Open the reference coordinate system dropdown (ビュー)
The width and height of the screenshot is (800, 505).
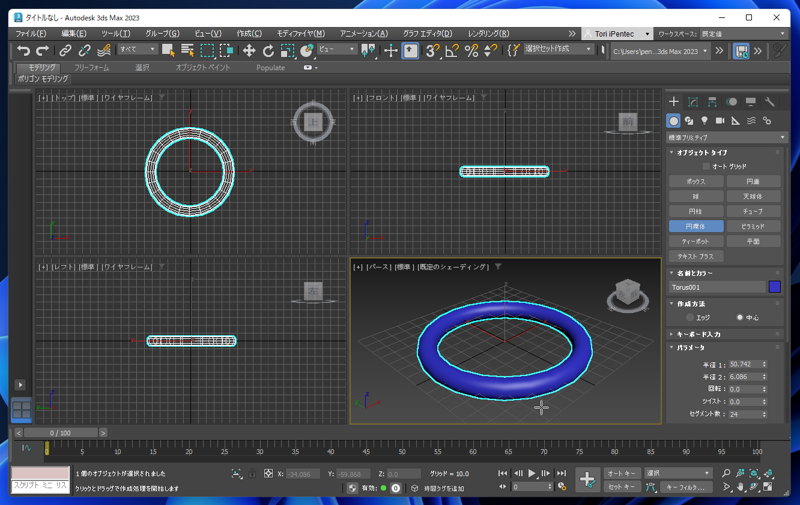point(337,49)
